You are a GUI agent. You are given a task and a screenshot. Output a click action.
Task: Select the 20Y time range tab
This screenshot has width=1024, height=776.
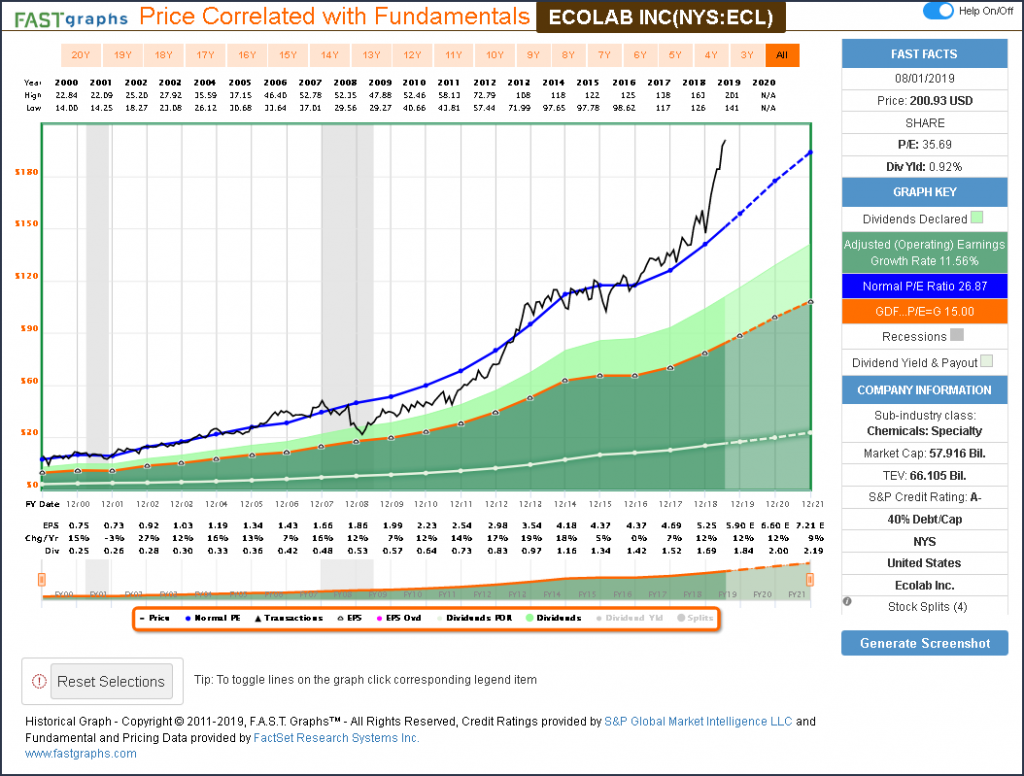pos(81,56)
